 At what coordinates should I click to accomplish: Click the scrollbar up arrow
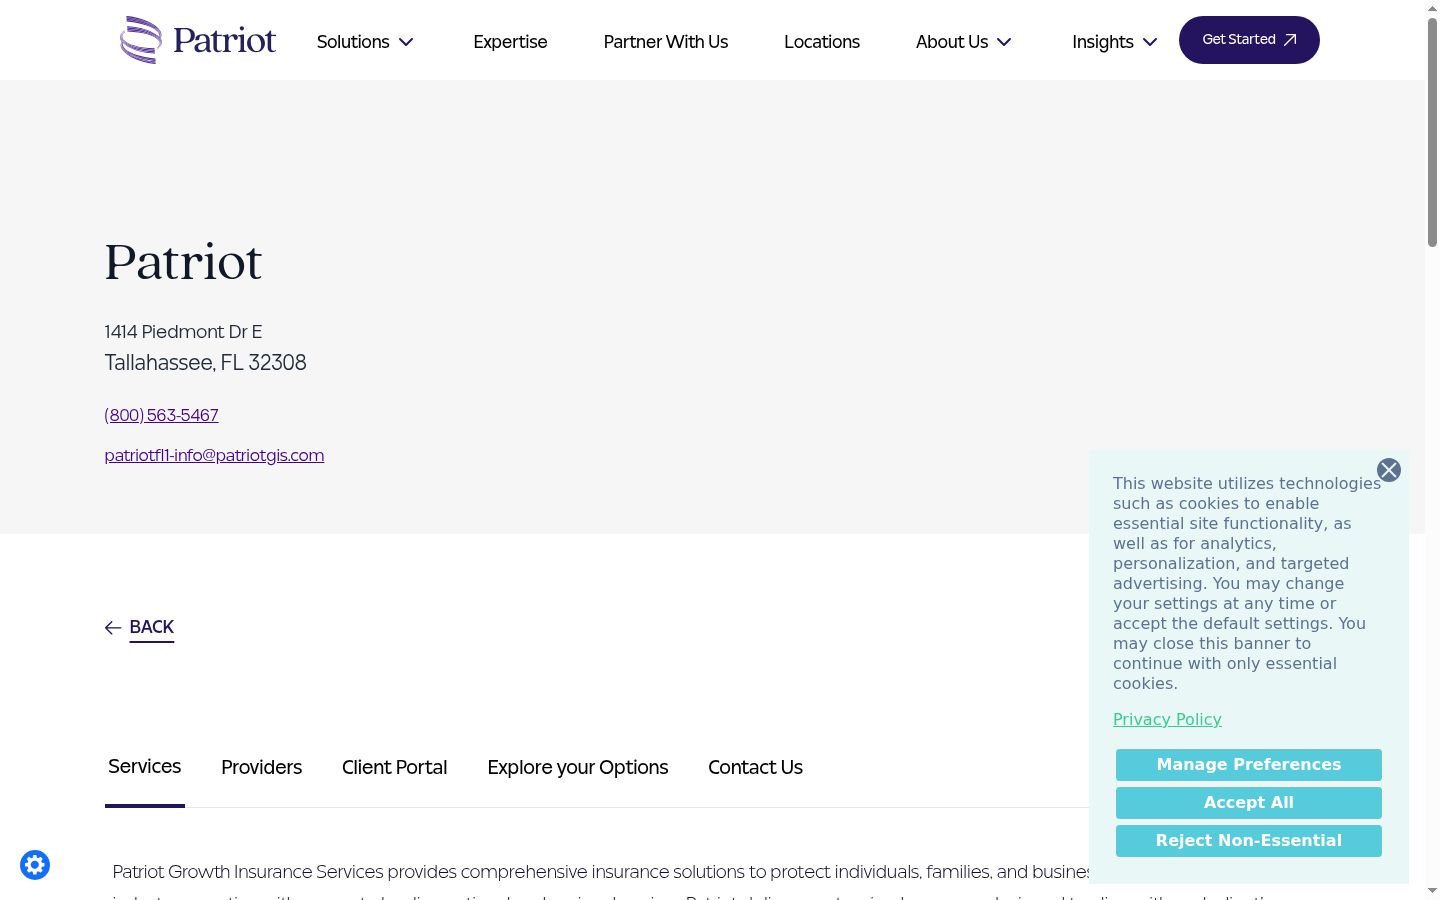click(1432, 8)
